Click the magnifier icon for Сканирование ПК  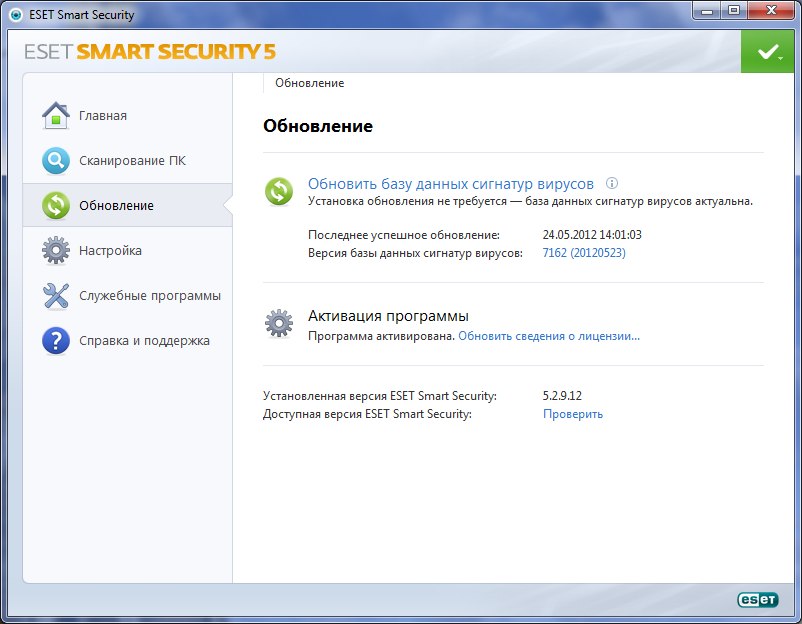[56, 161]
